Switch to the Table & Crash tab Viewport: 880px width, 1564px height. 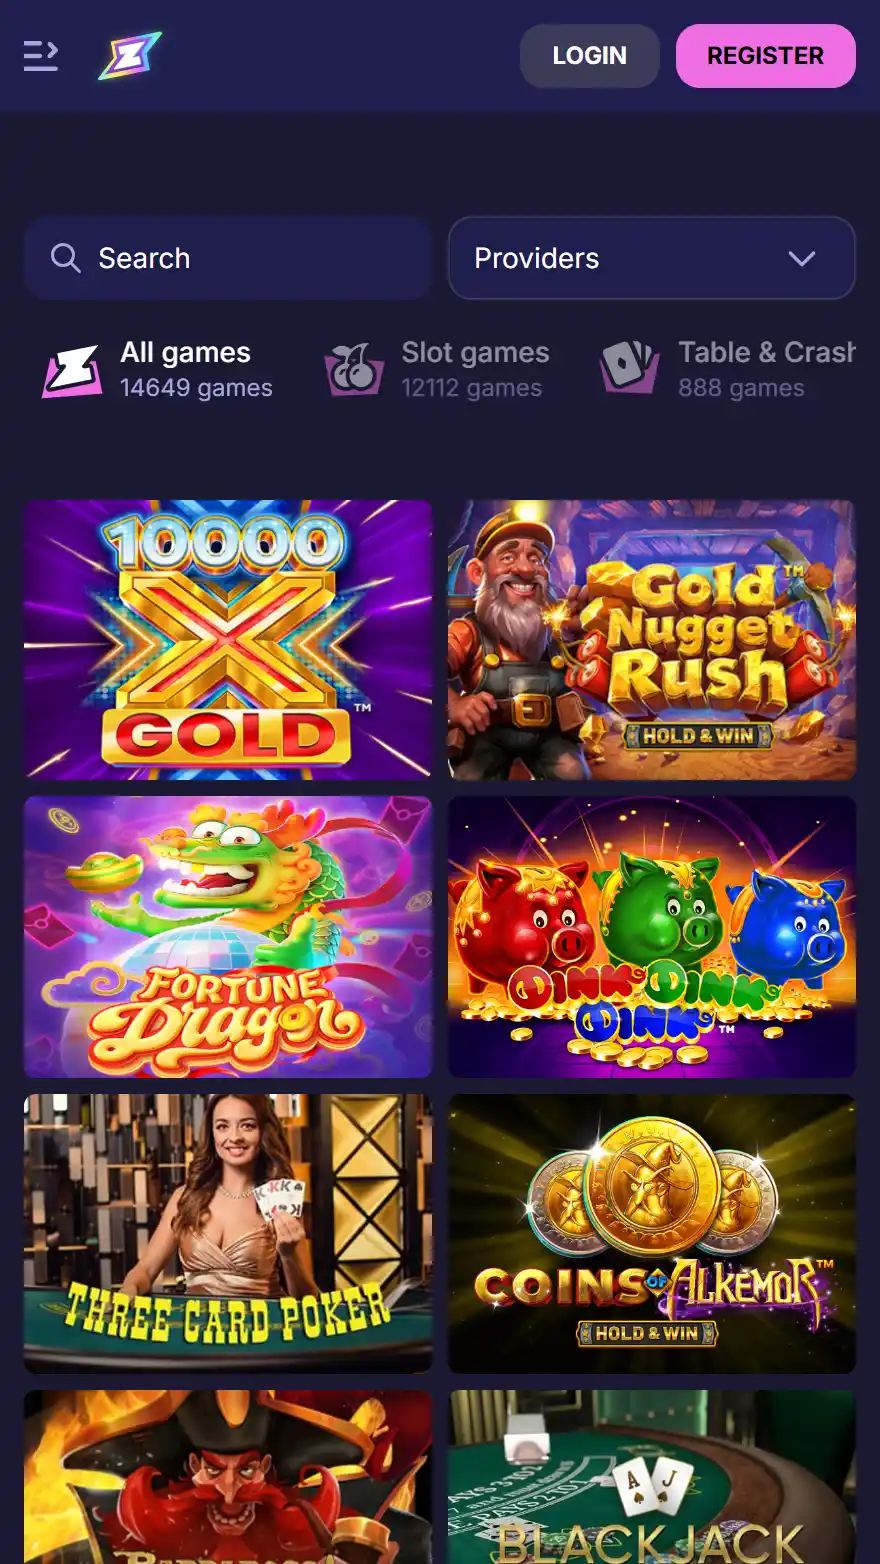[728, 370]
